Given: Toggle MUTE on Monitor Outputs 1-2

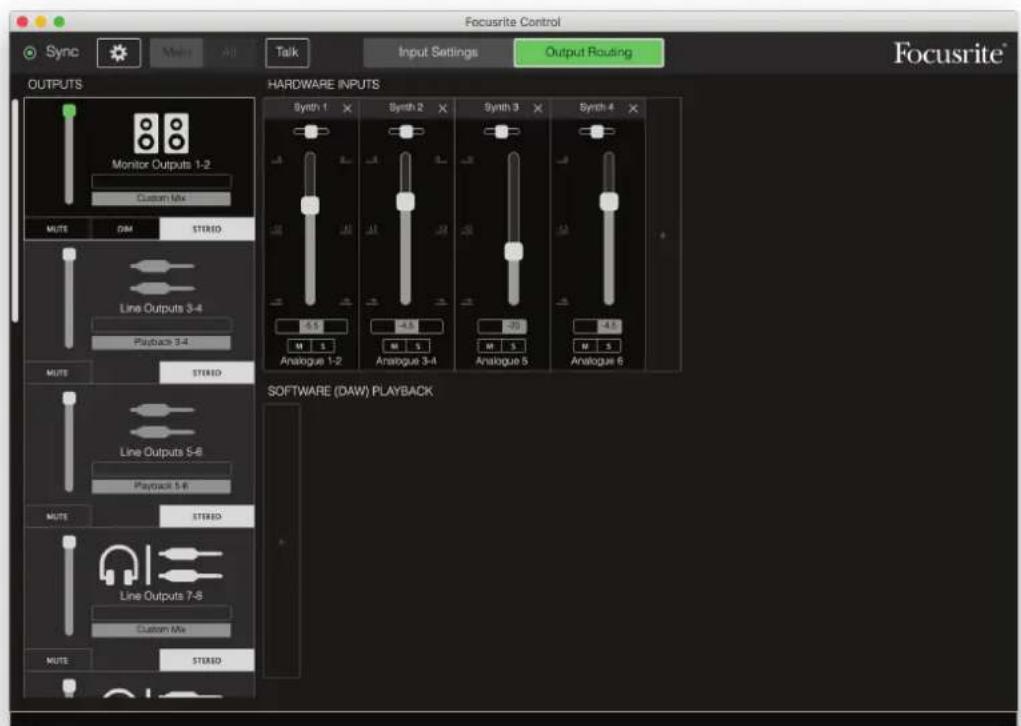Looking at the screenshot, I should [57, 229].
